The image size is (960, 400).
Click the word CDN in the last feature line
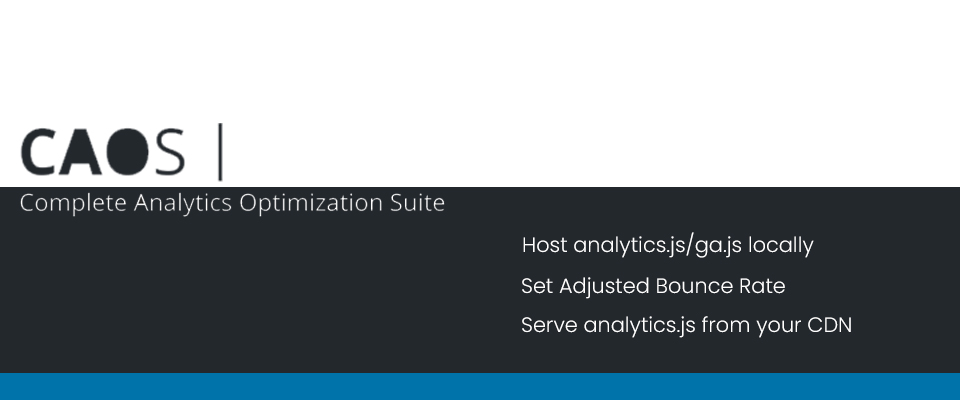point(830,325)
